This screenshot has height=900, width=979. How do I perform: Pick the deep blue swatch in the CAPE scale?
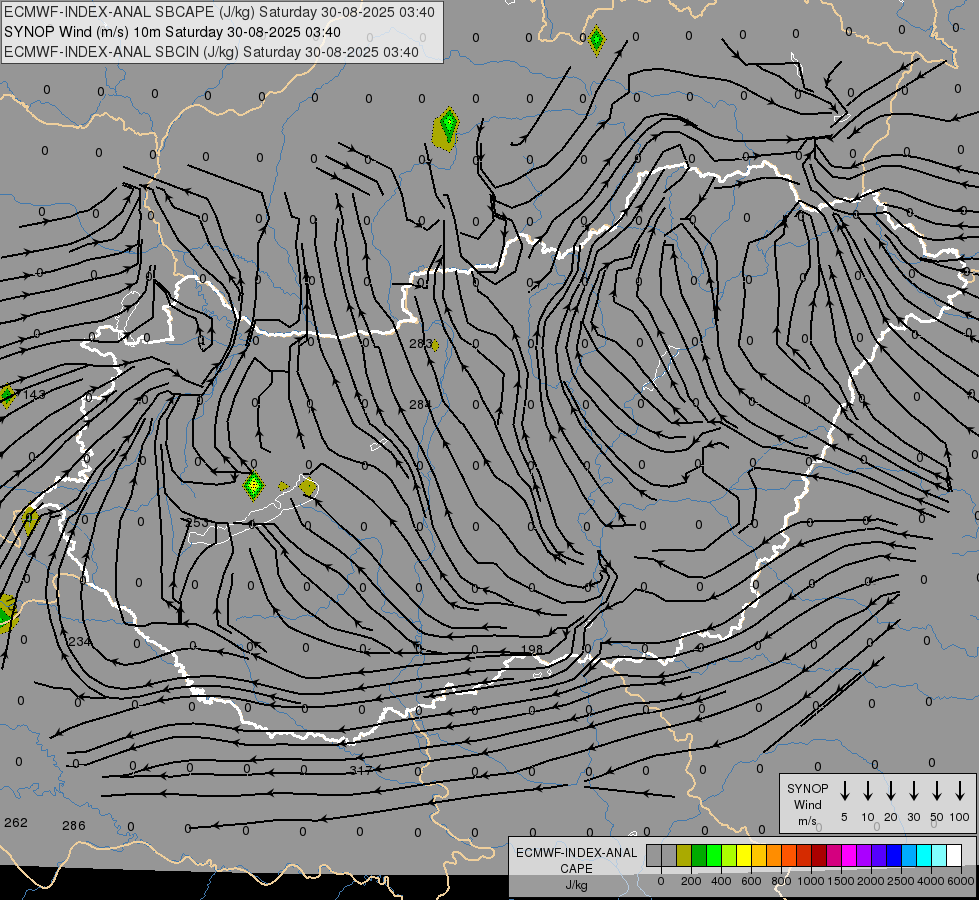pyautogui.click(x=893, y=855)
